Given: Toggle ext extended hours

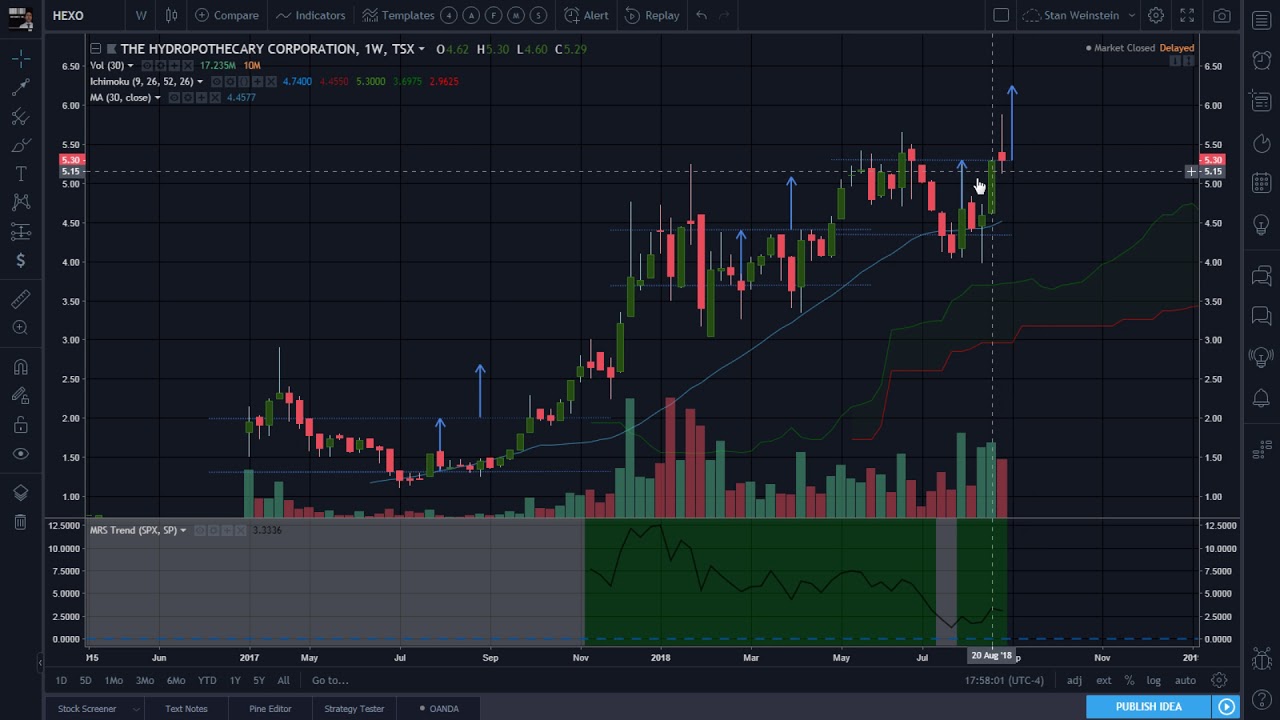Looking at the screenshot, I should point(1103,681).
